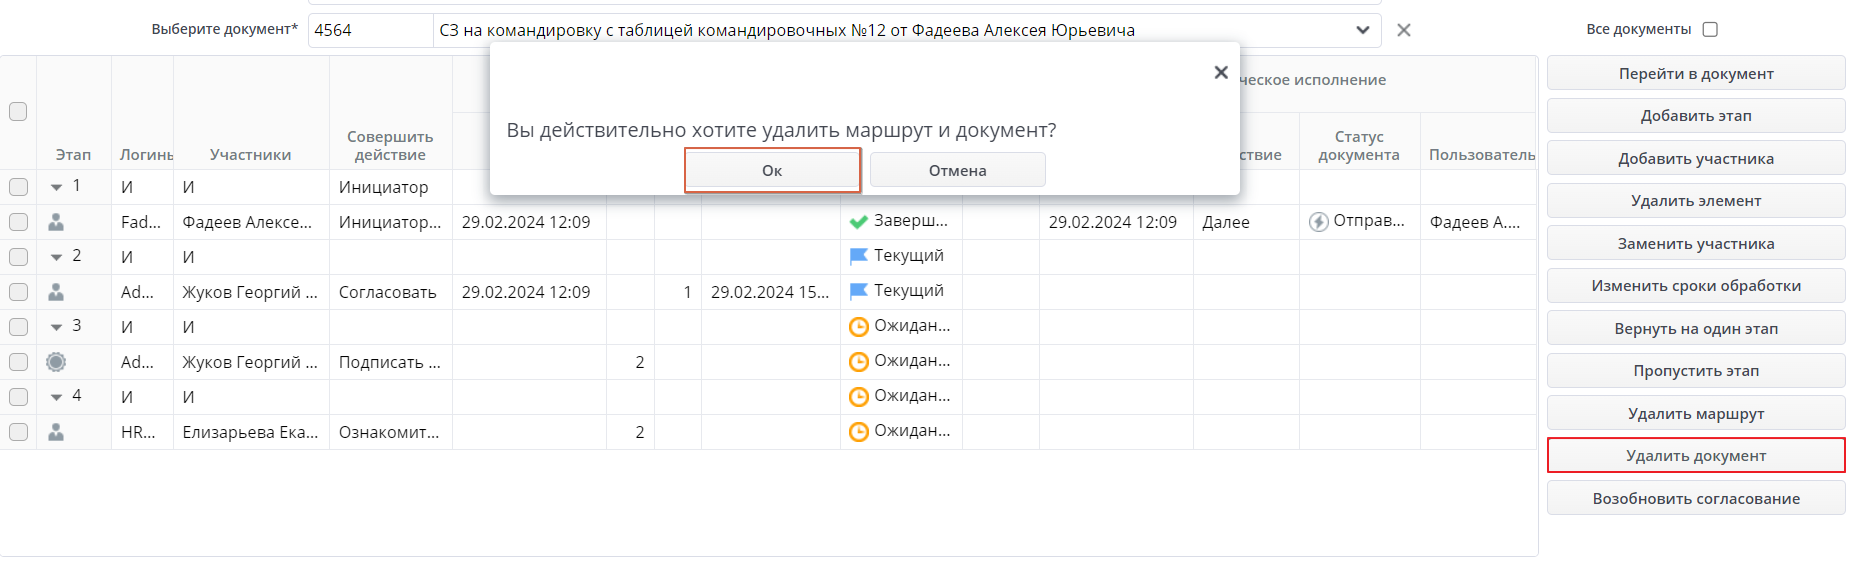Click the Логинь column header
The image size is (1855, 575).
point(146,155)
